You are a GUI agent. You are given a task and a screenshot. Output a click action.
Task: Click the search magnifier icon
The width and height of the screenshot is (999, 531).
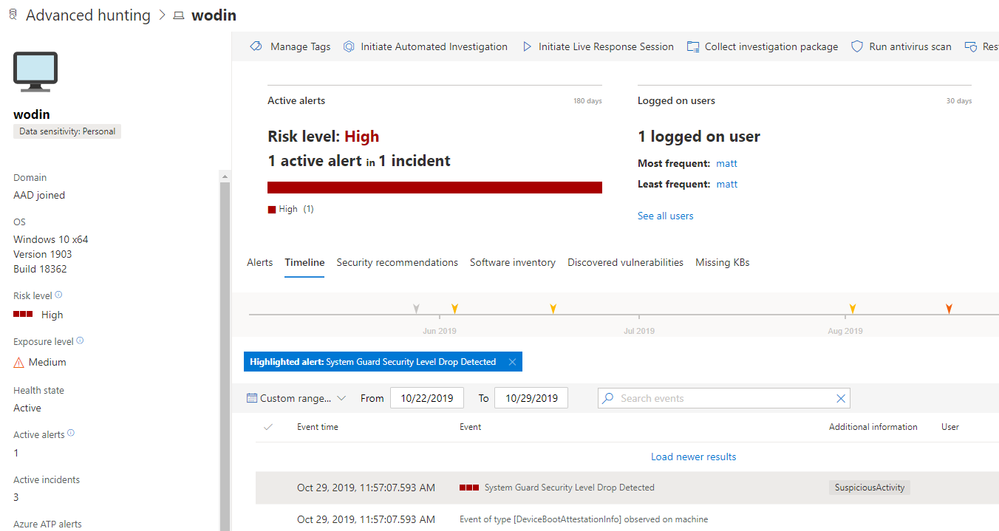tap(608, 398)
